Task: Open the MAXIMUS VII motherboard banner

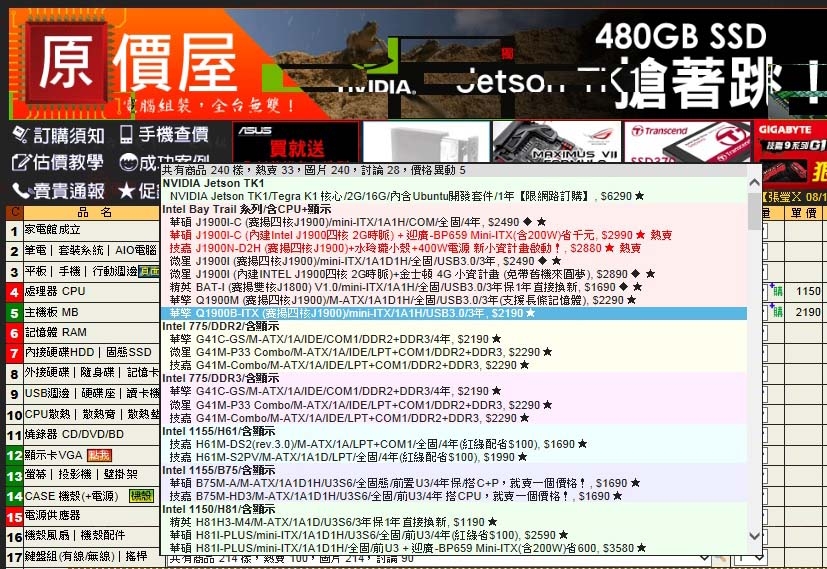Action: click(555, 142)
